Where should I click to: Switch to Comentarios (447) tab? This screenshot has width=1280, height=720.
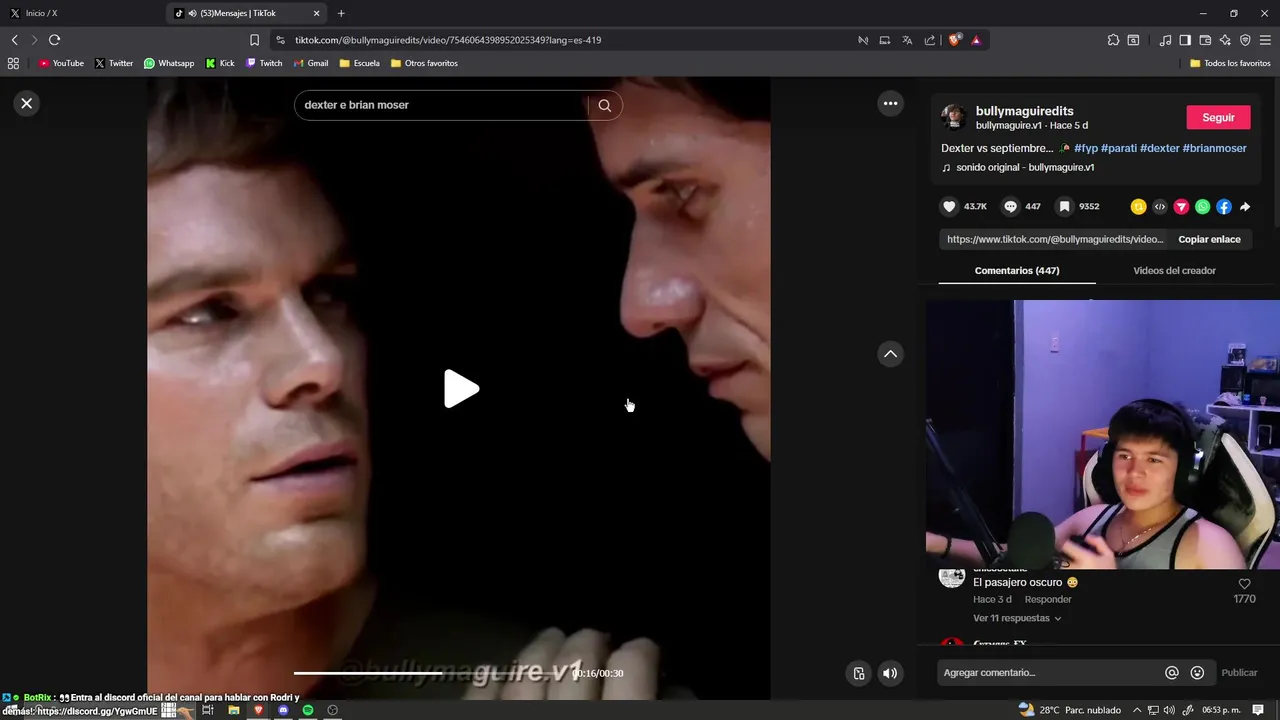1017,271
